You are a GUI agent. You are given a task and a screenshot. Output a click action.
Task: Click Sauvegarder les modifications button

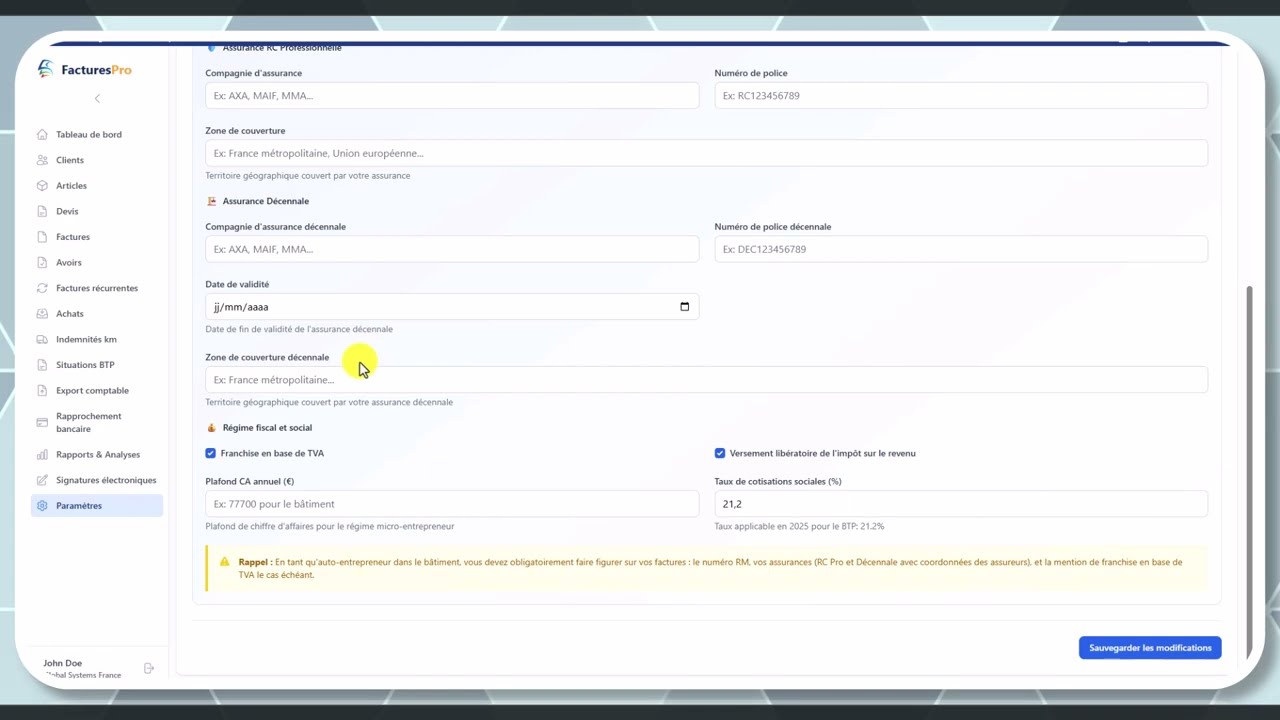pyautogui.click(x=1150, y=648)
